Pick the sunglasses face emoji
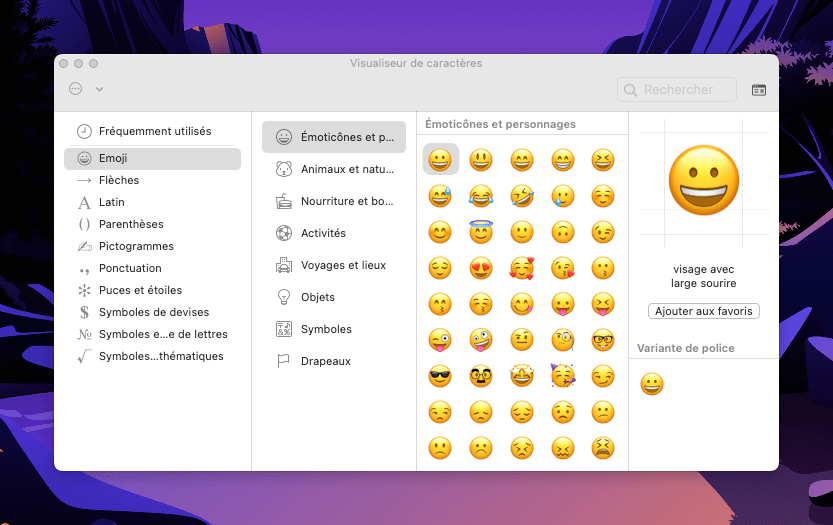 click(x=440, y=376)
